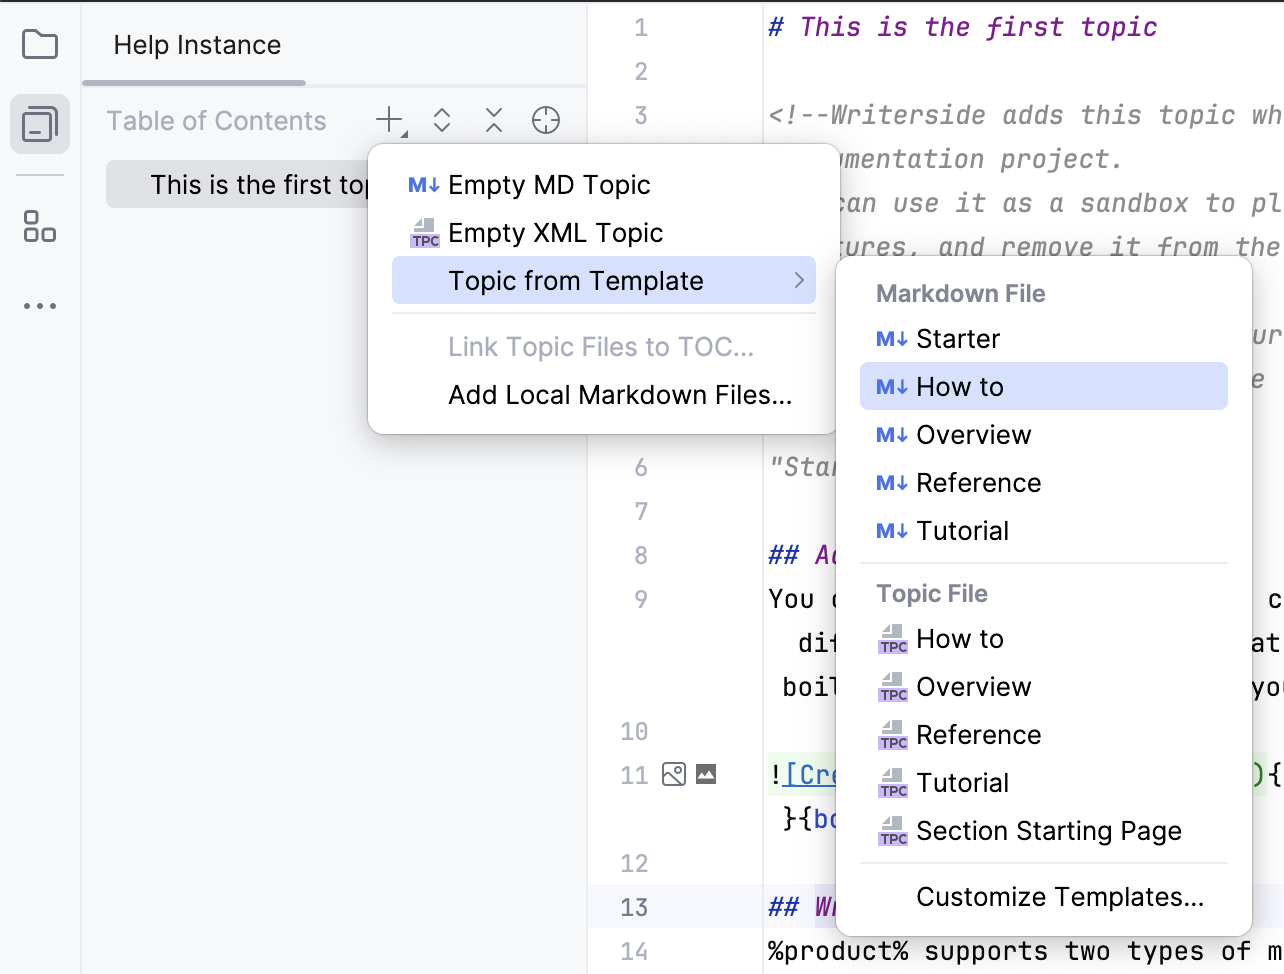This screenshot has height=974, width=1284.
Task: Select the Writerside instances sidebar icon
Action: pyautogui.click(x=39, y=123)
